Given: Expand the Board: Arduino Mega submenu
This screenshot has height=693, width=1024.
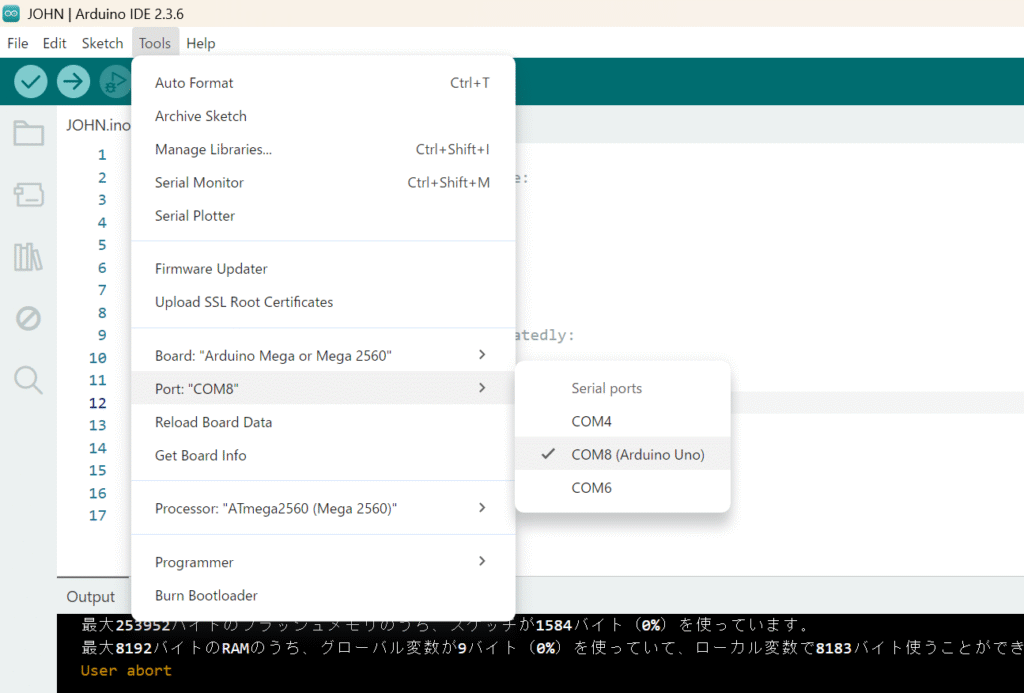Looking at the screenshot, I should pos(323,356).
